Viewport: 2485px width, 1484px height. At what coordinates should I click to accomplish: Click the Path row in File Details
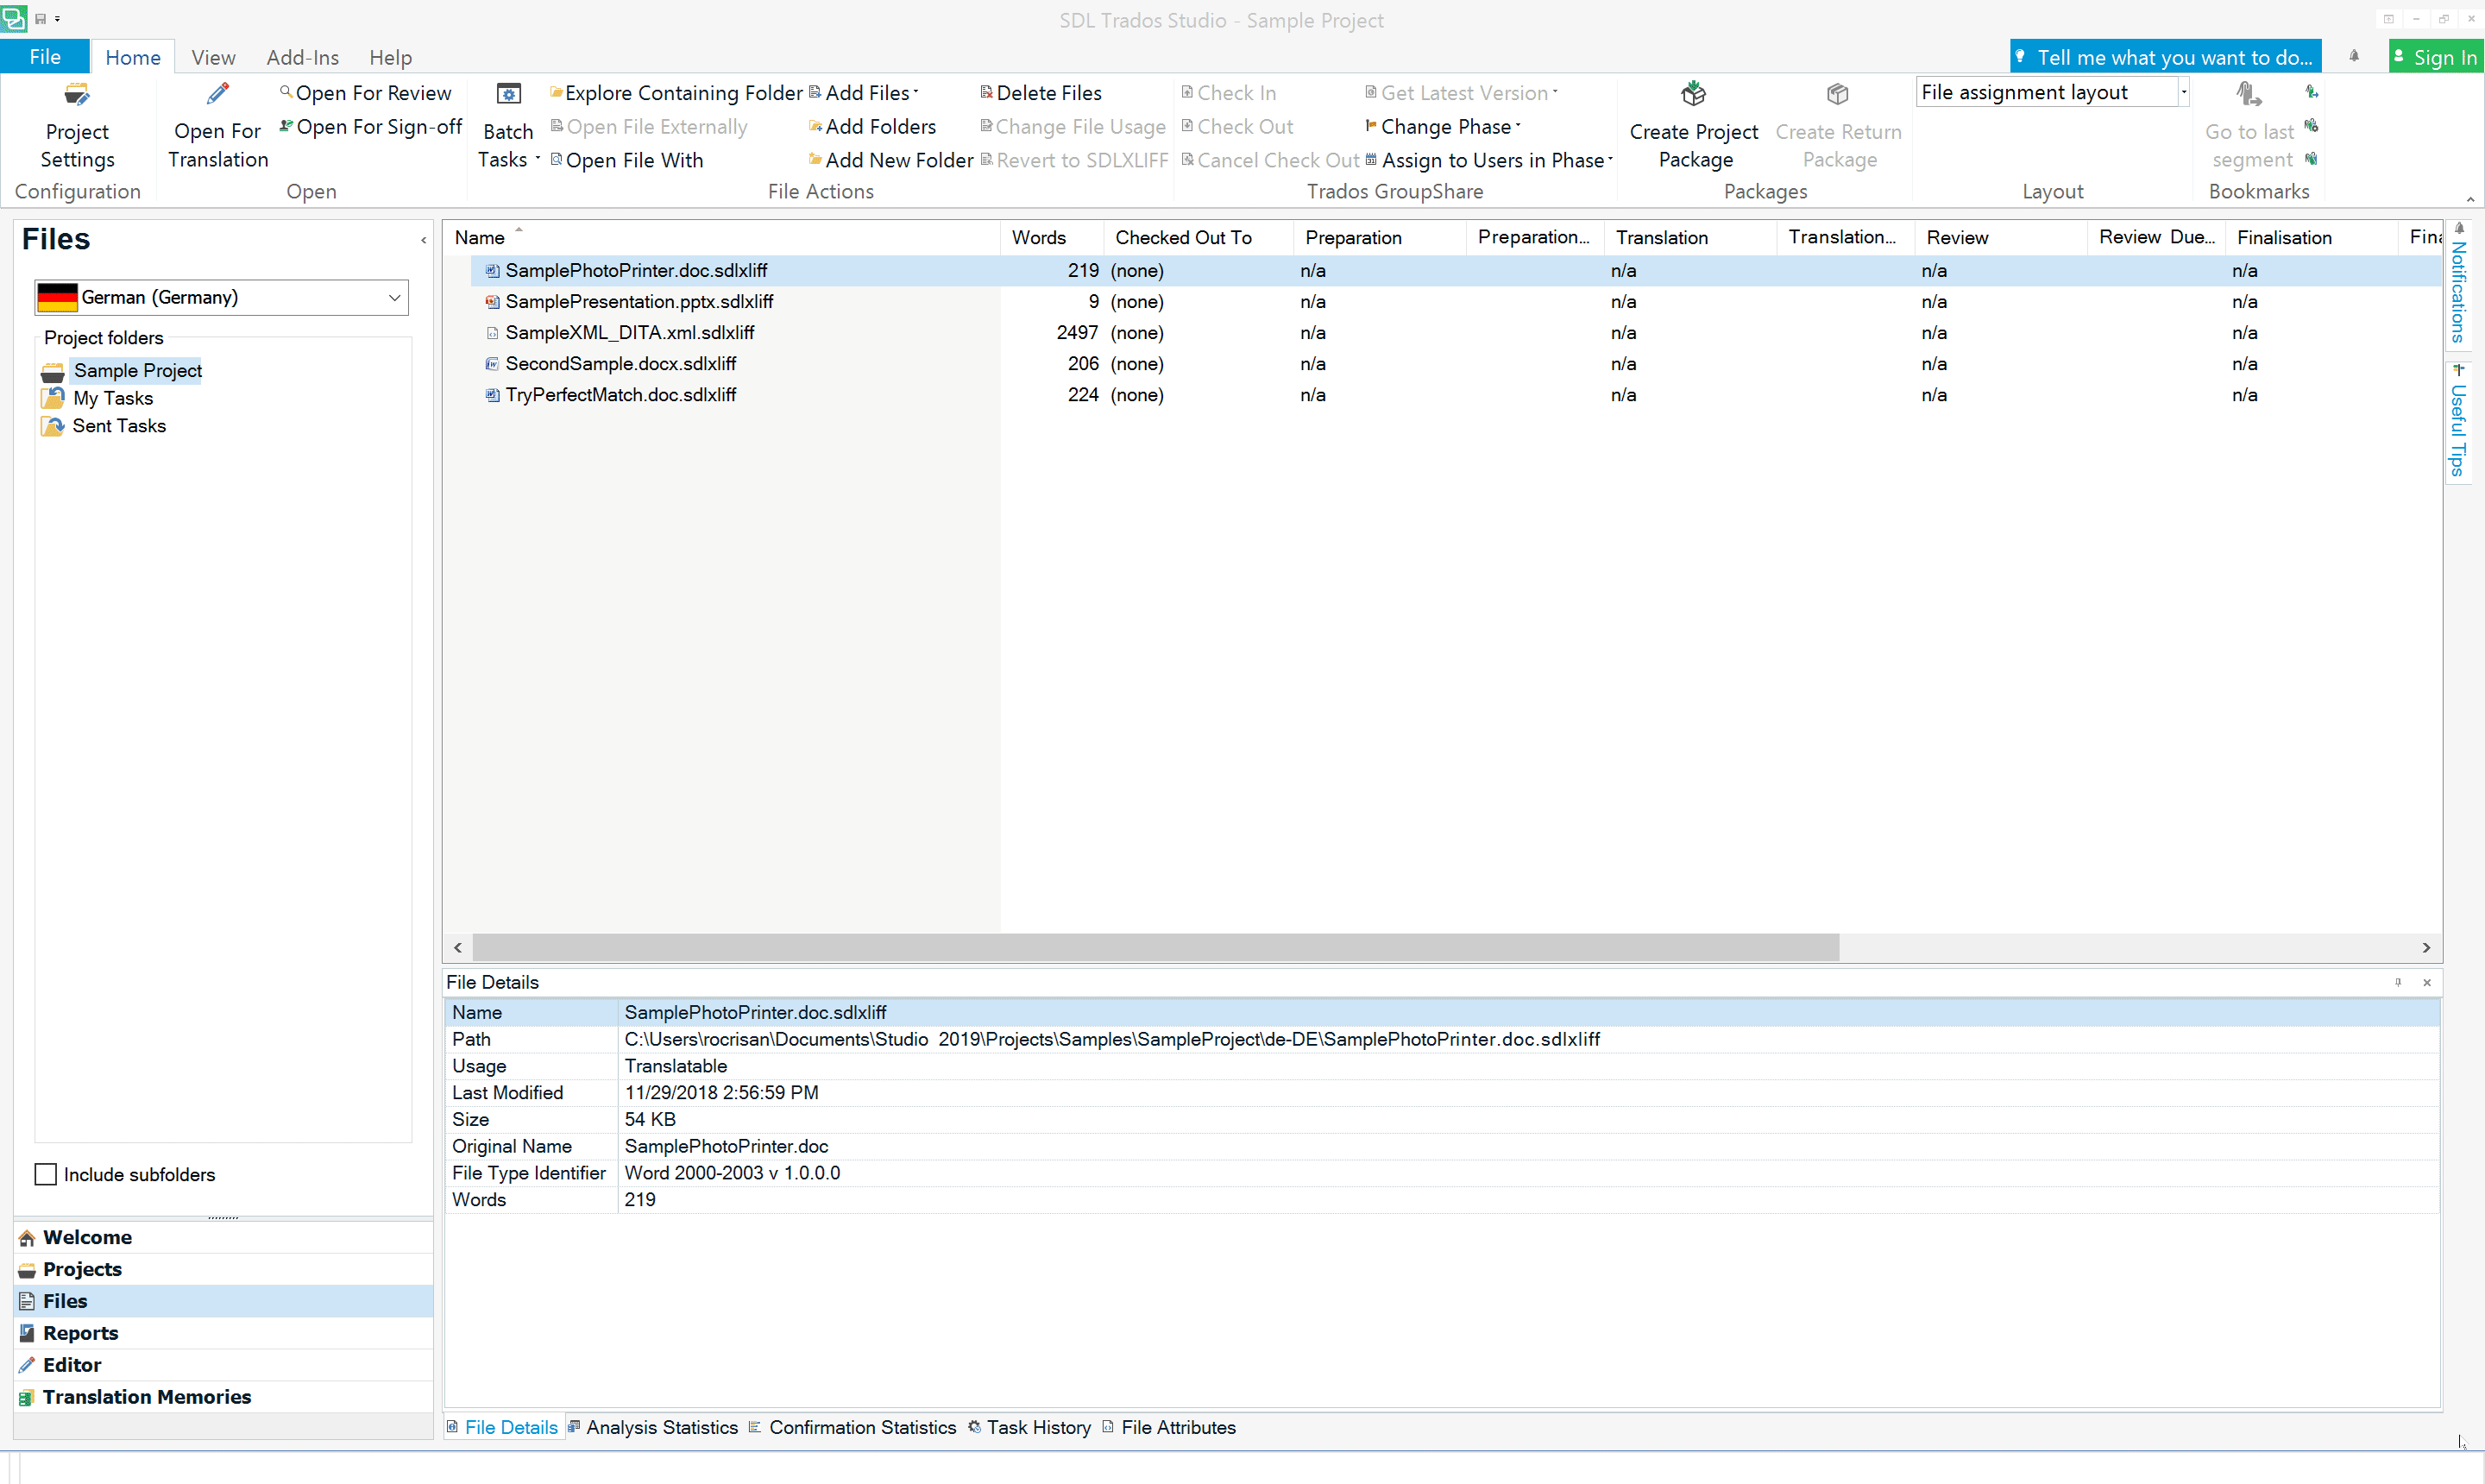click(x=1441, y=1039)
